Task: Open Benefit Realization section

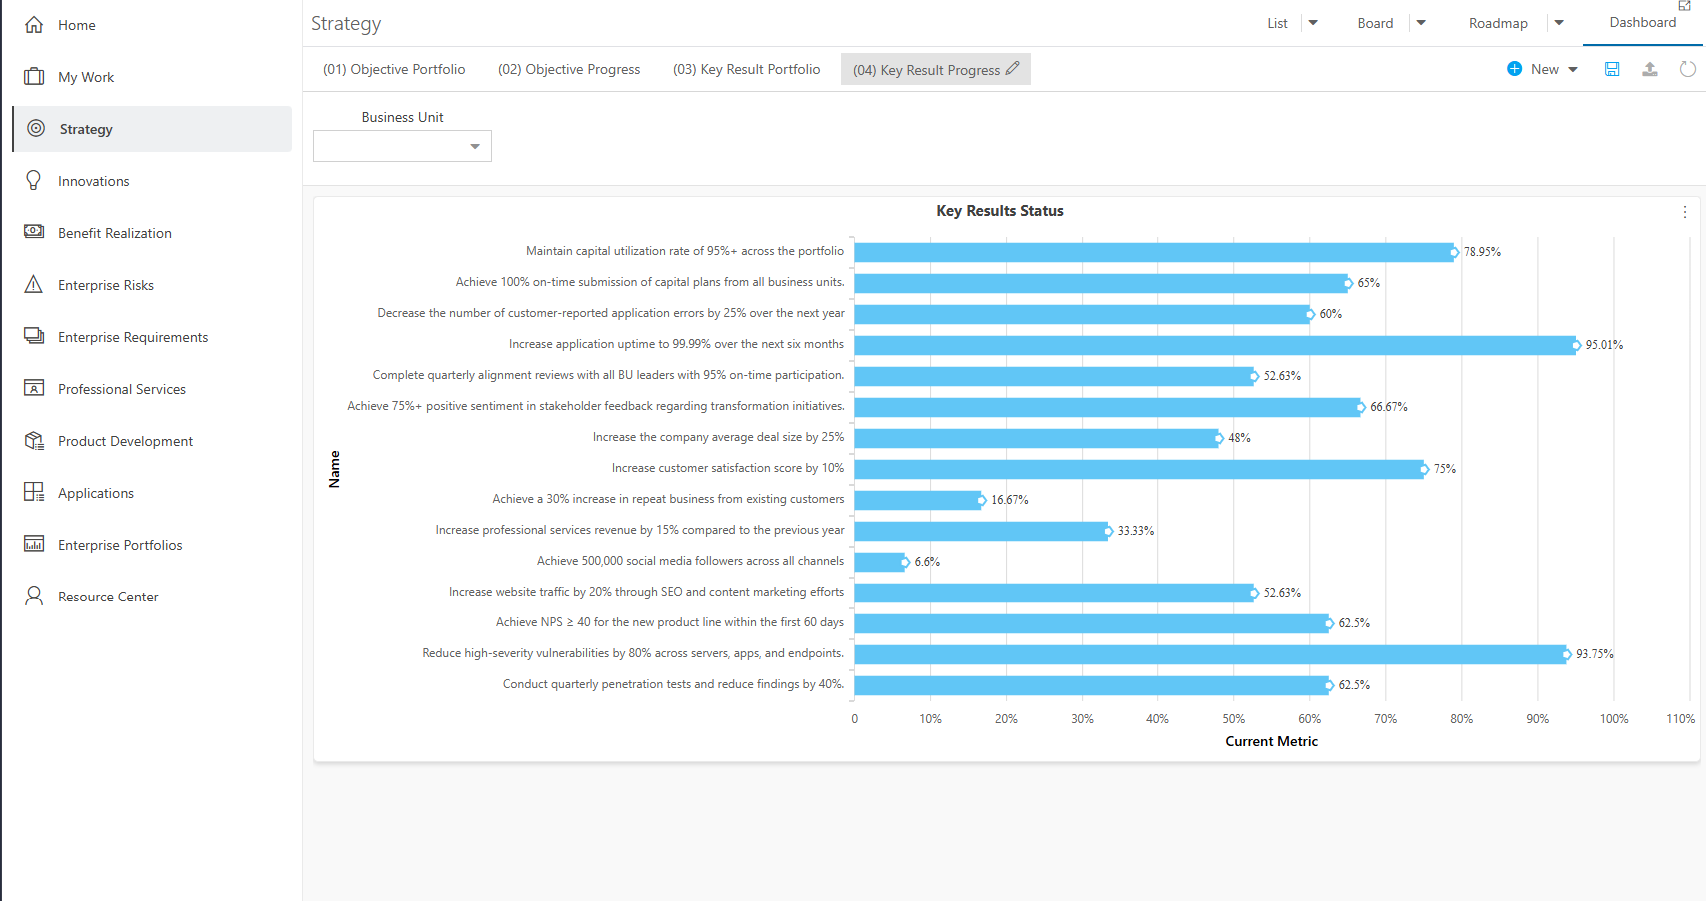Action: (115, 233)
